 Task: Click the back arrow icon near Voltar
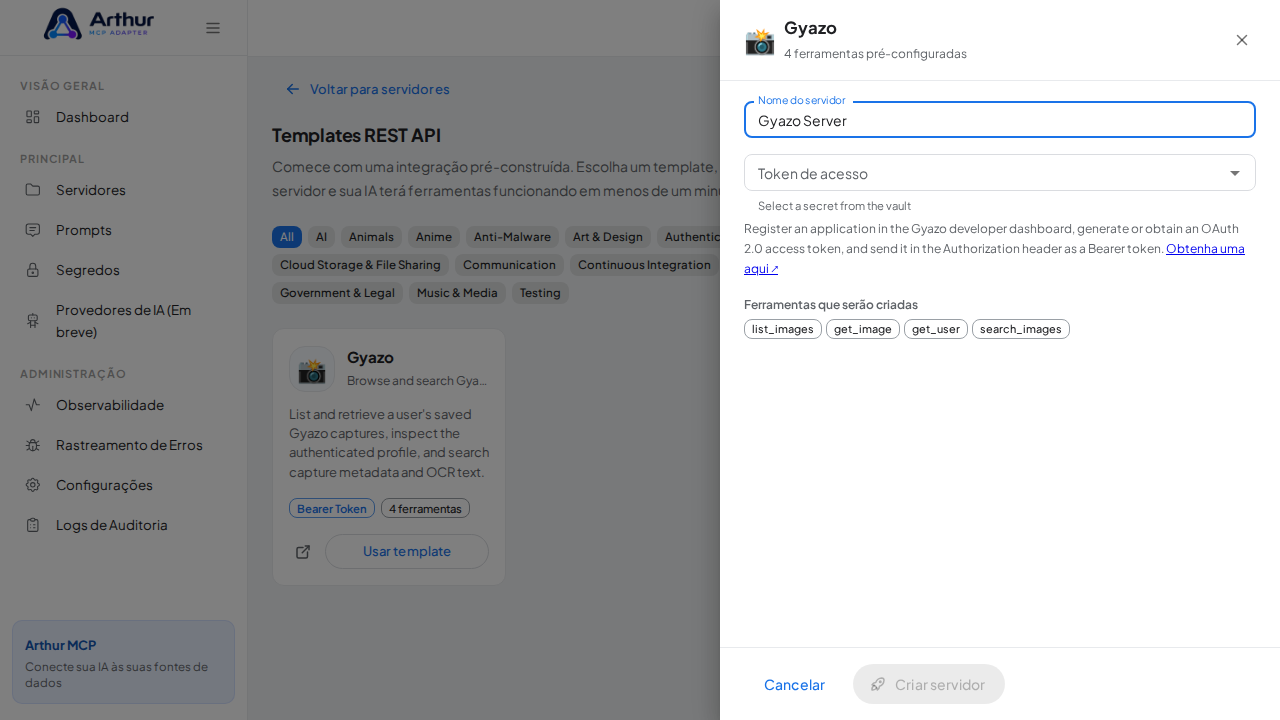(x=293, y=89)
